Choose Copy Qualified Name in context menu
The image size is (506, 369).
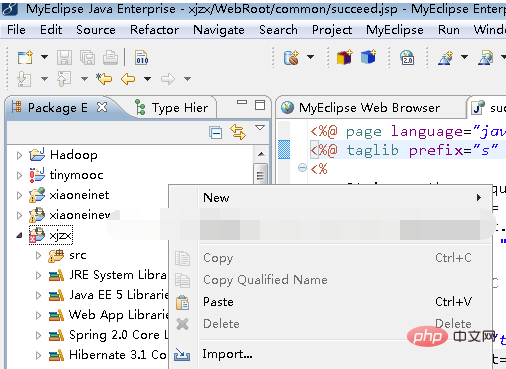[330, 280]
